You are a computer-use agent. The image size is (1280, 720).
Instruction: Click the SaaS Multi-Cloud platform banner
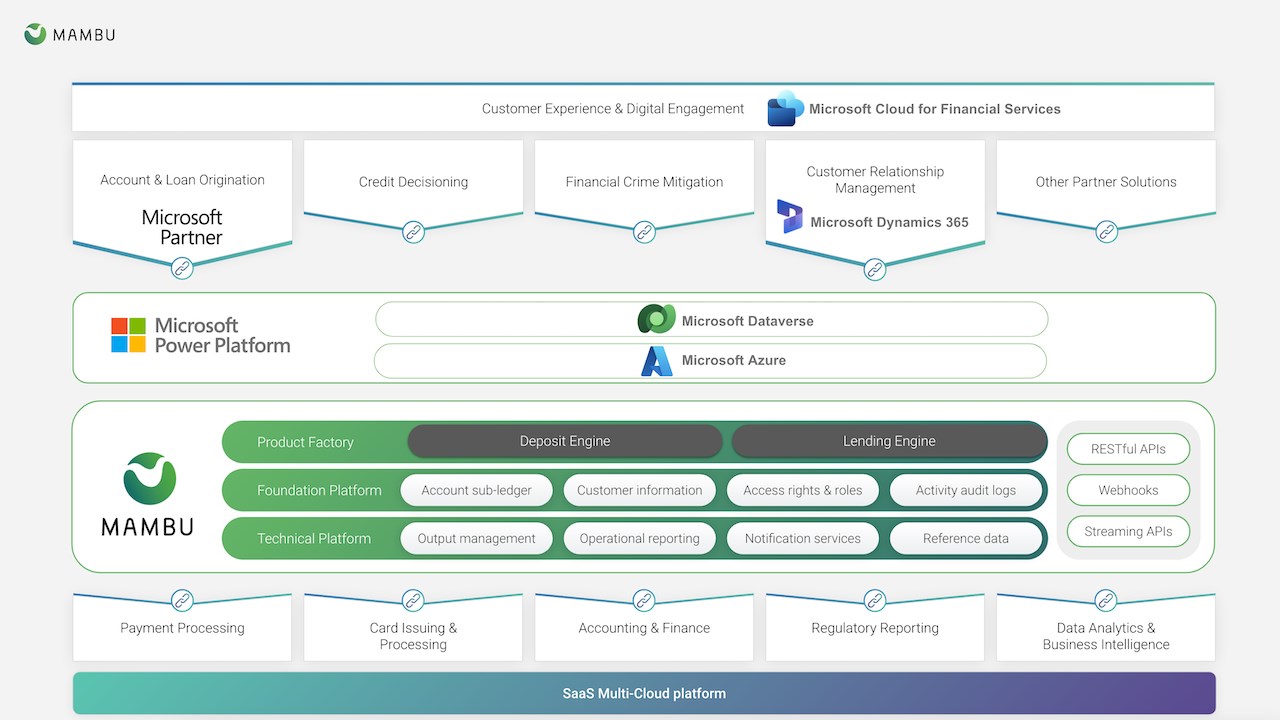click(644, 693)
